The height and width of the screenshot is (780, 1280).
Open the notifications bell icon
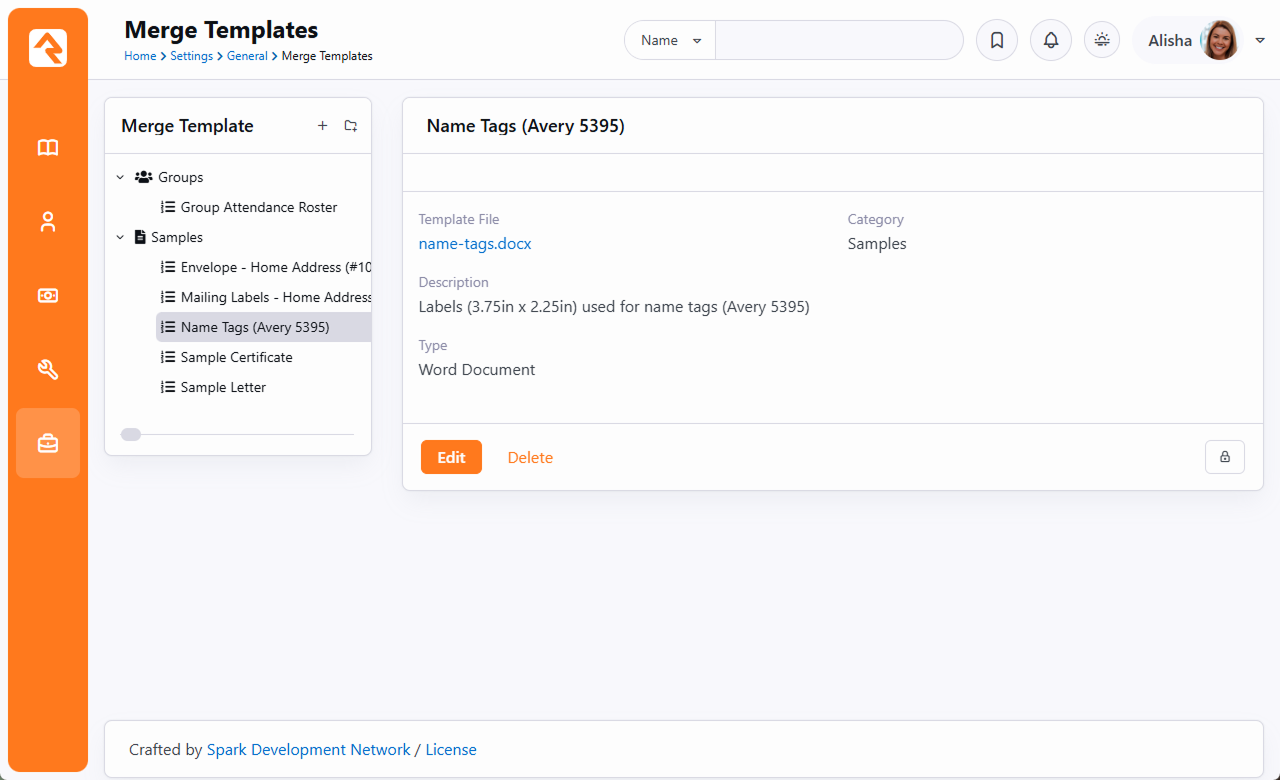[x=1050, y=41]
